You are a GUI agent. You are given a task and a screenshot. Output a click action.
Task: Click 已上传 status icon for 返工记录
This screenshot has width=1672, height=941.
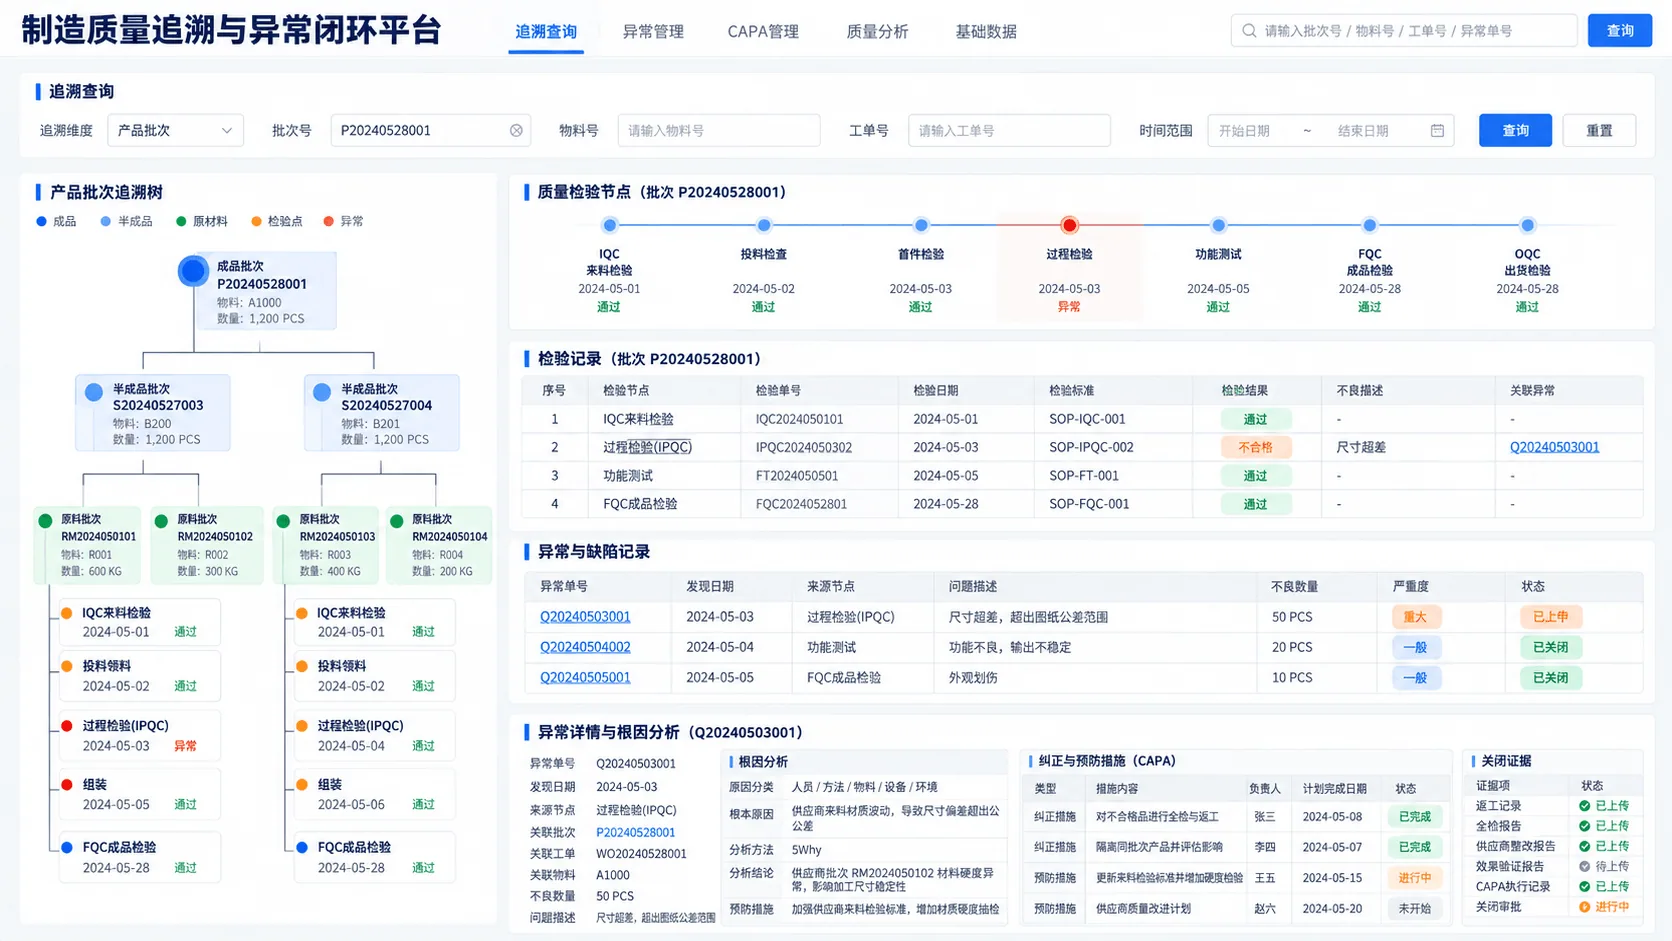(x=1584, y=806)
